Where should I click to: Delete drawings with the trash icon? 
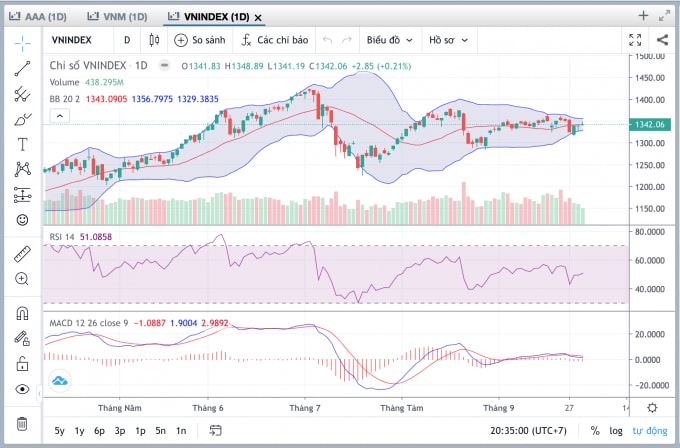tap(22, 423)
